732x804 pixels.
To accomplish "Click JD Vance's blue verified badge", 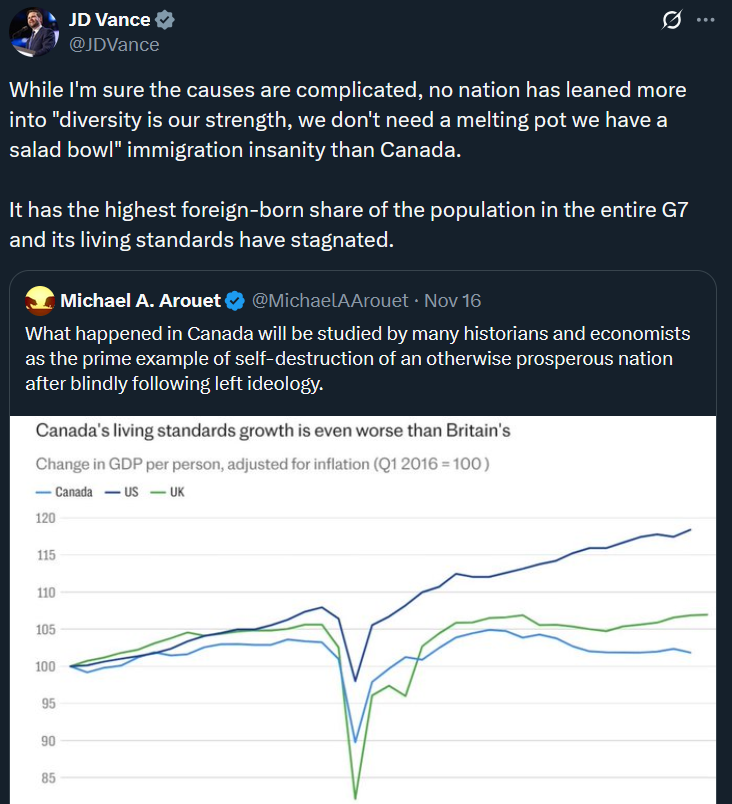I will [163, 18].
